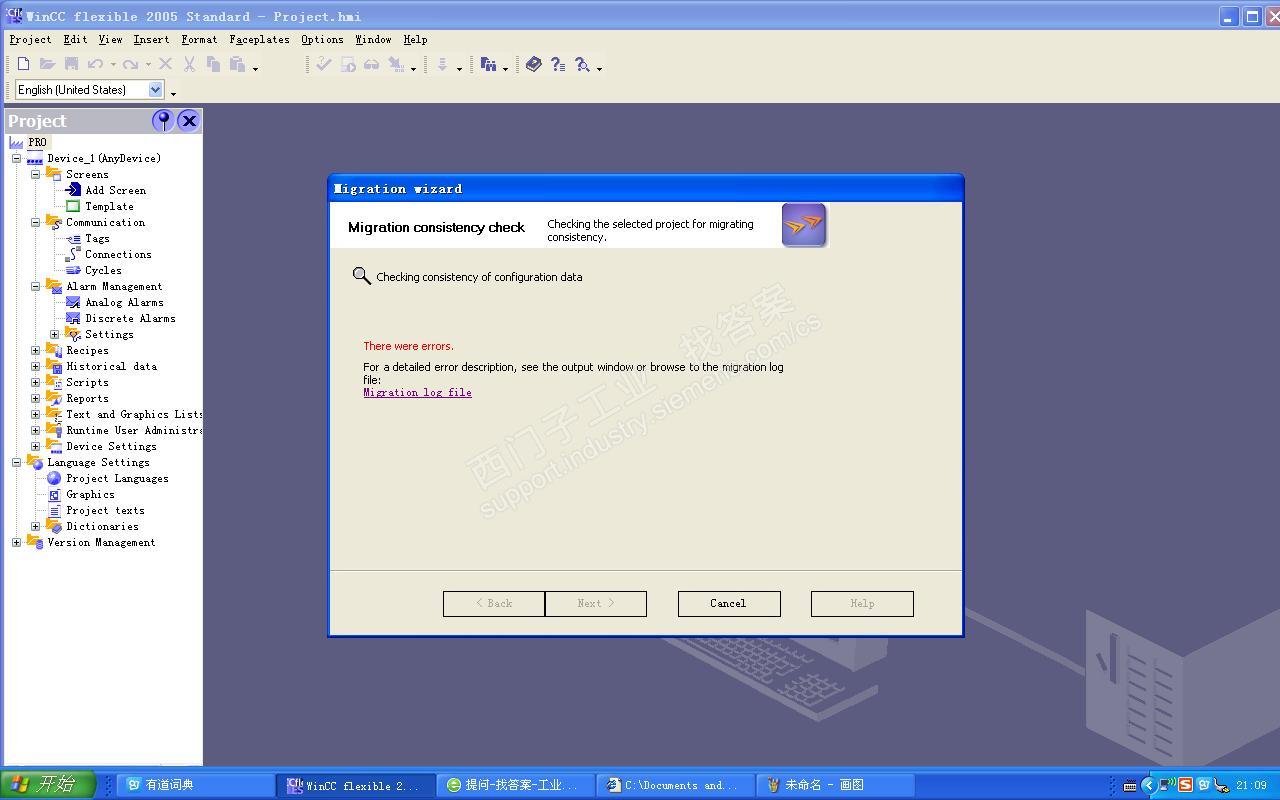Click the Redo arrow icon
The height and width of the screenshot is (800, 1280).
click(130, 64)
